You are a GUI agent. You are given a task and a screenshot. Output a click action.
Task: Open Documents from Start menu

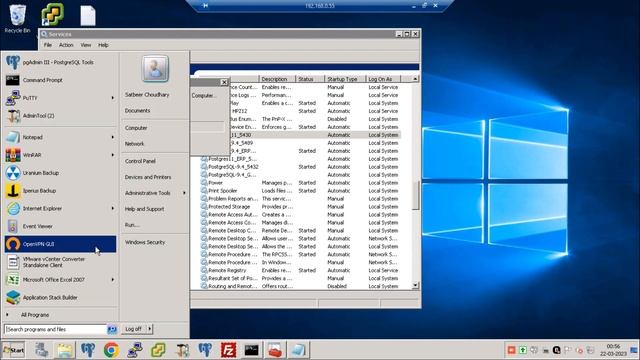click(138, 111)
